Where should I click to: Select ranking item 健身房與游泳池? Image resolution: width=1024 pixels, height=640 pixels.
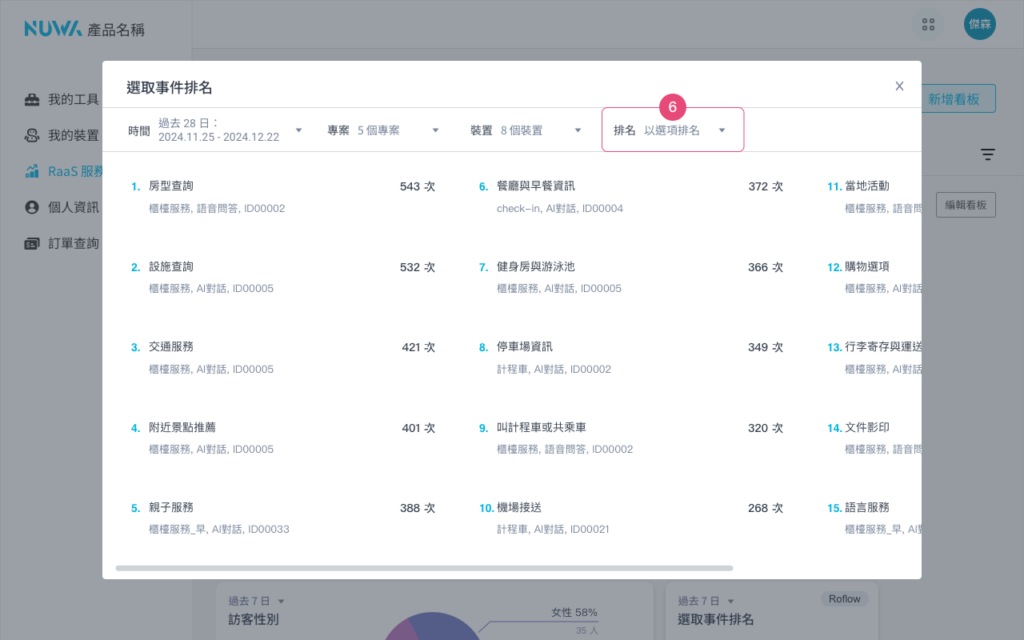(536, 266)
